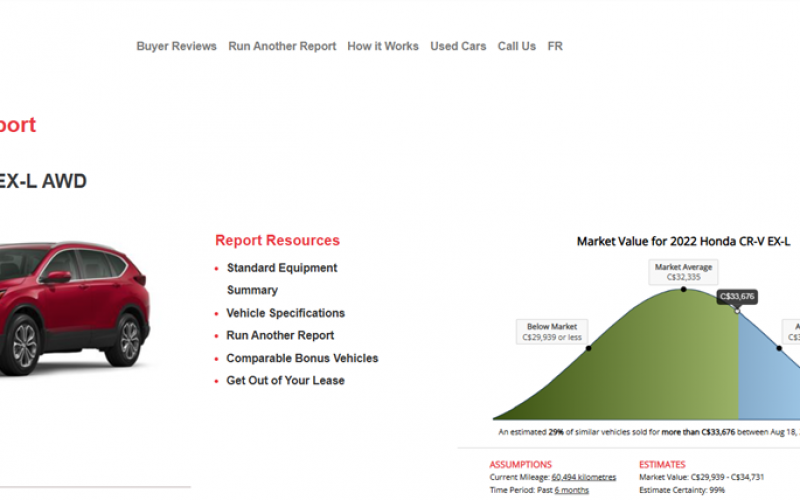
Task: Open Run Another Report in top navigation
Action: (282, 46)
